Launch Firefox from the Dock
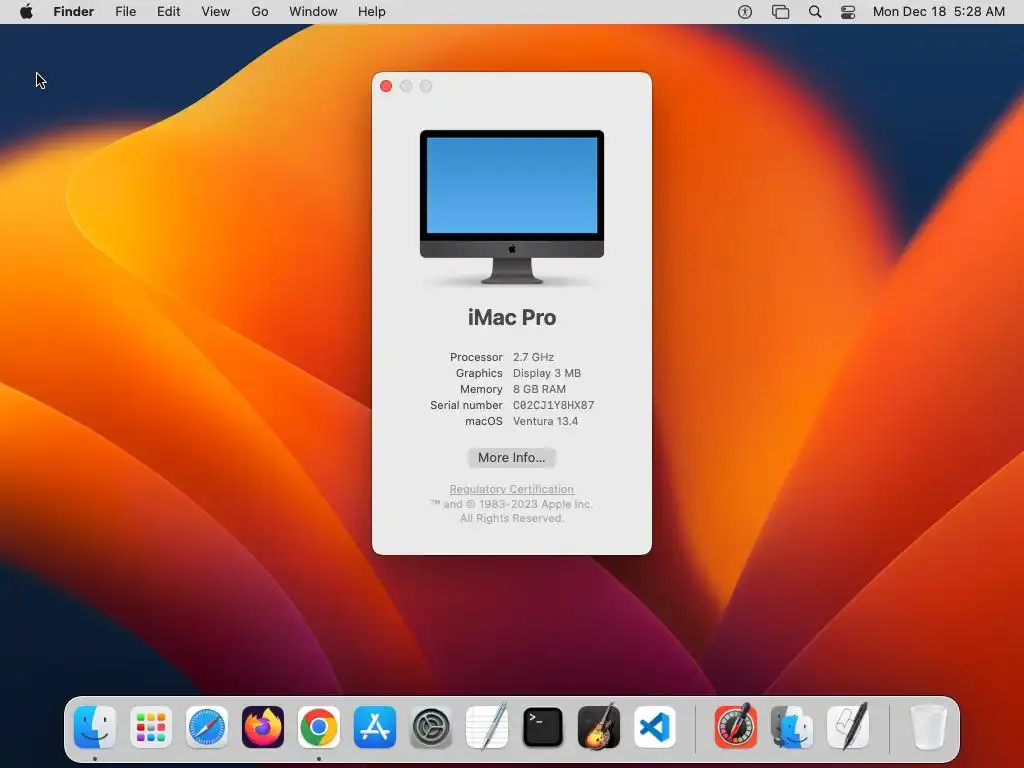Image resolution: width=1024 pixels, height=768 pixels. click(263, 727)
